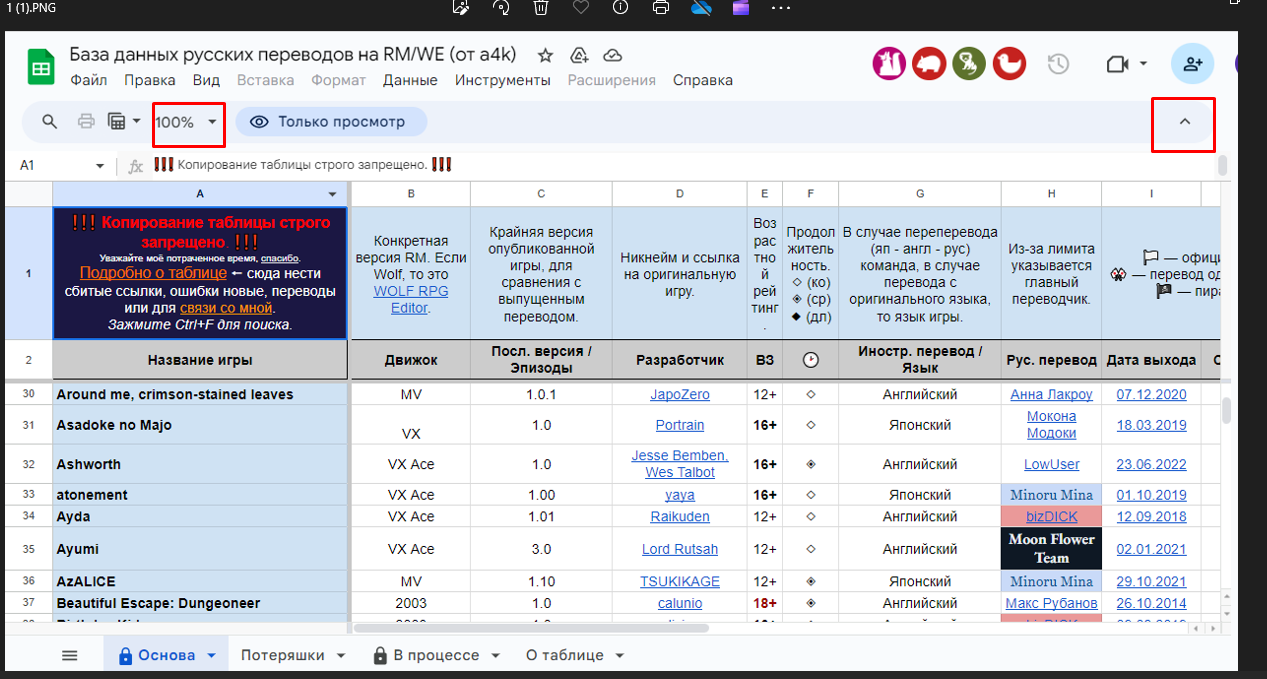Viewport: 1267px width, 679px height.
Task: Open the Данные menu
Action: (410, 80)
